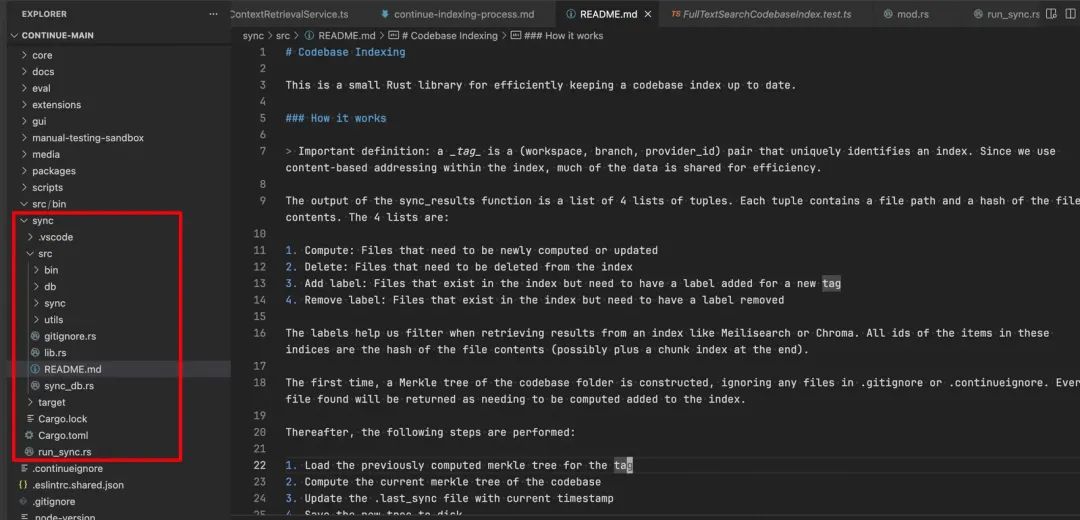
Task: Open the sync_db.rs file name
Action: point(69,386)
